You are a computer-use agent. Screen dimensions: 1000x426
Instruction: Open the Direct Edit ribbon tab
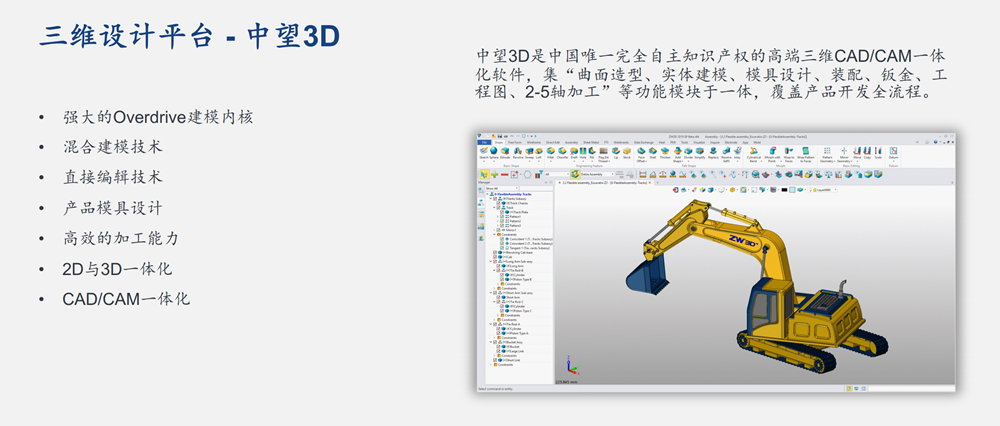pos(553,142)
